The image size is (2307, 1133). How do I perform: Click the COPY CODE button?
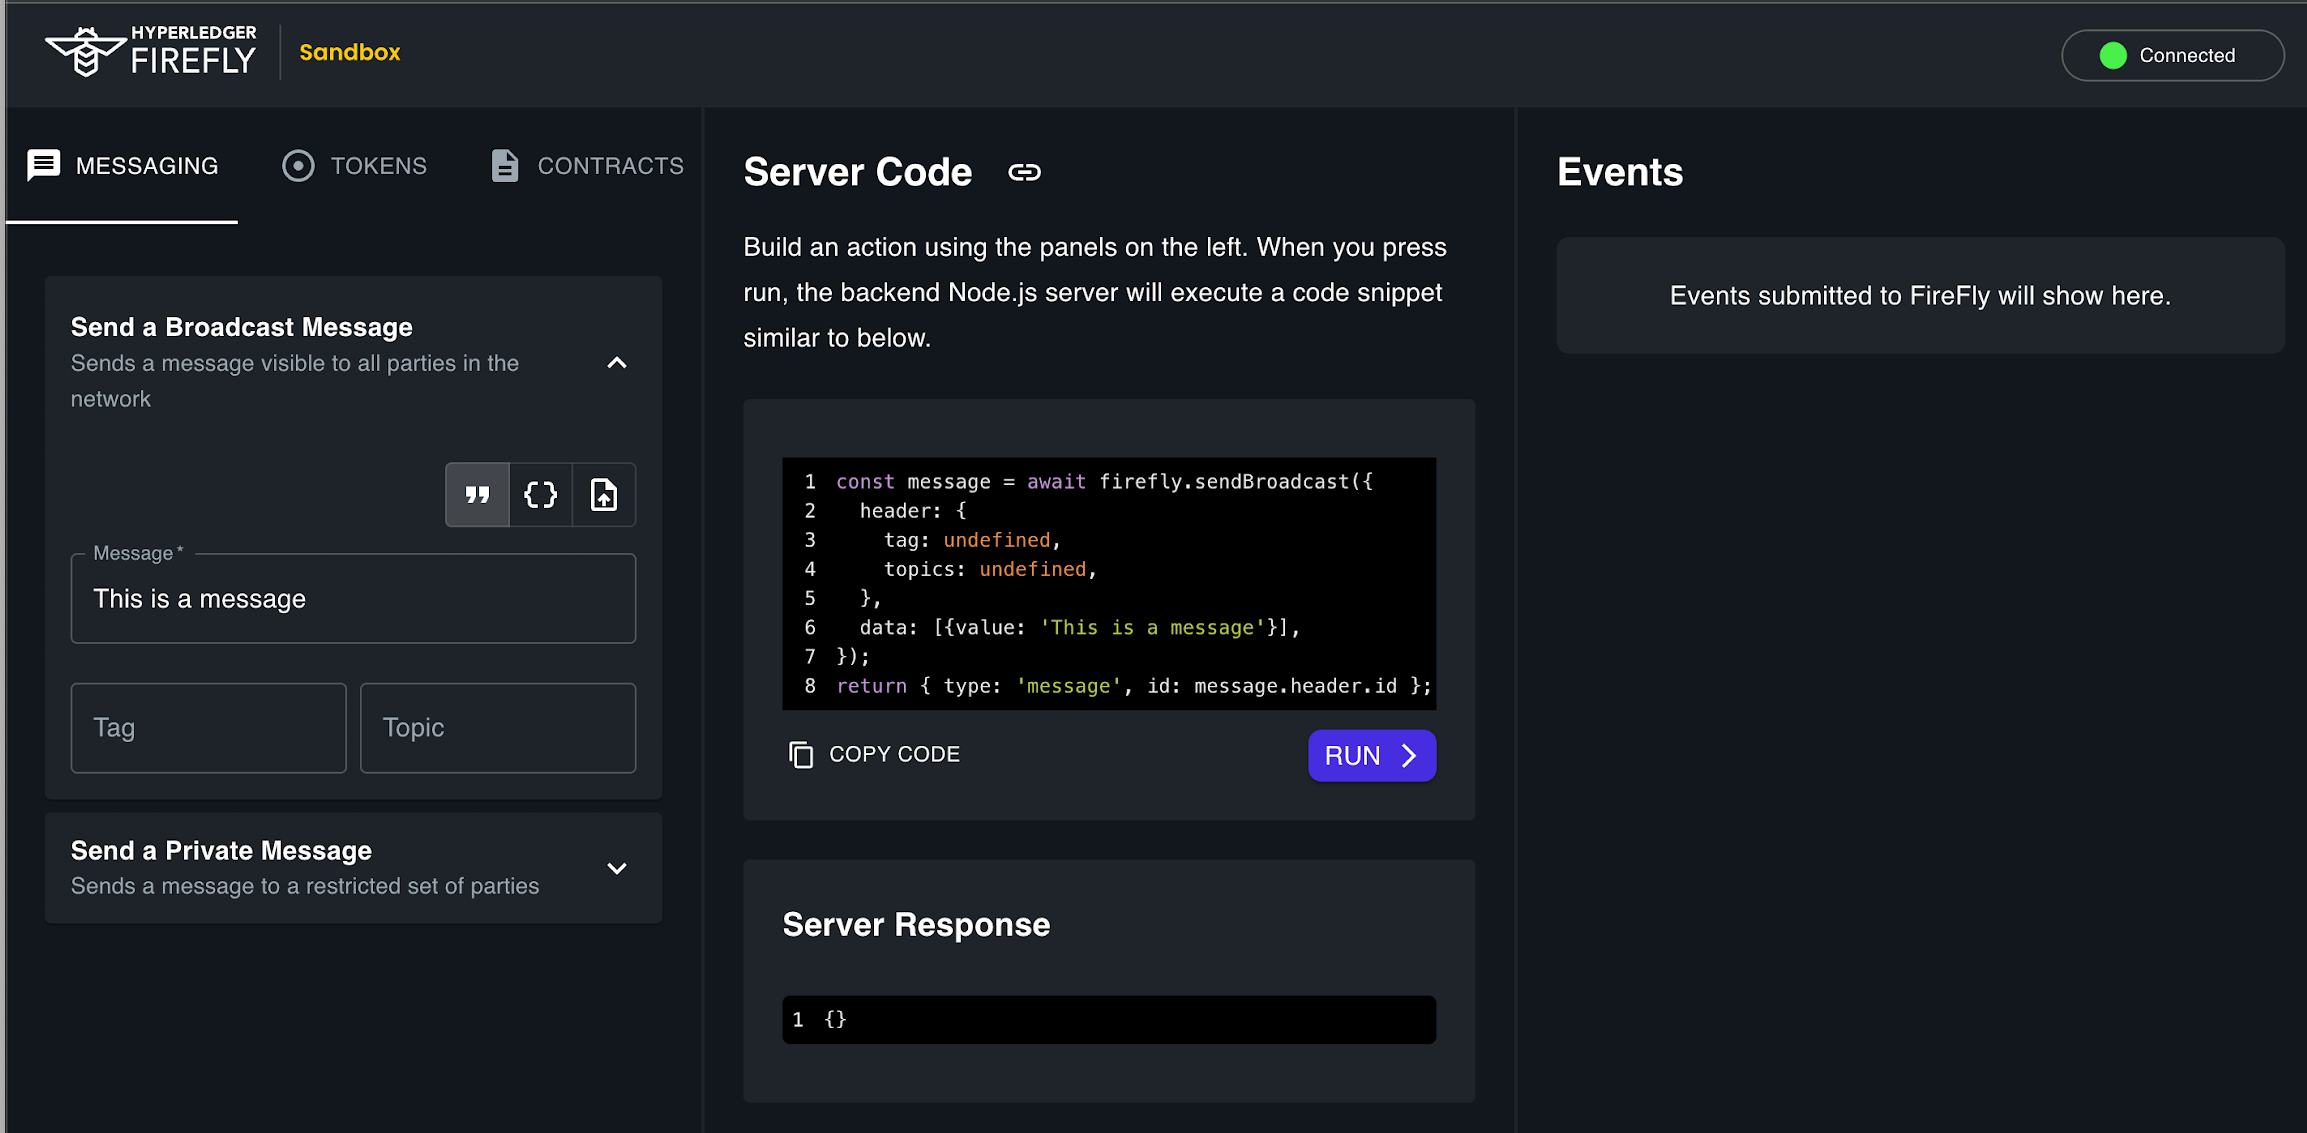(876, 755)
